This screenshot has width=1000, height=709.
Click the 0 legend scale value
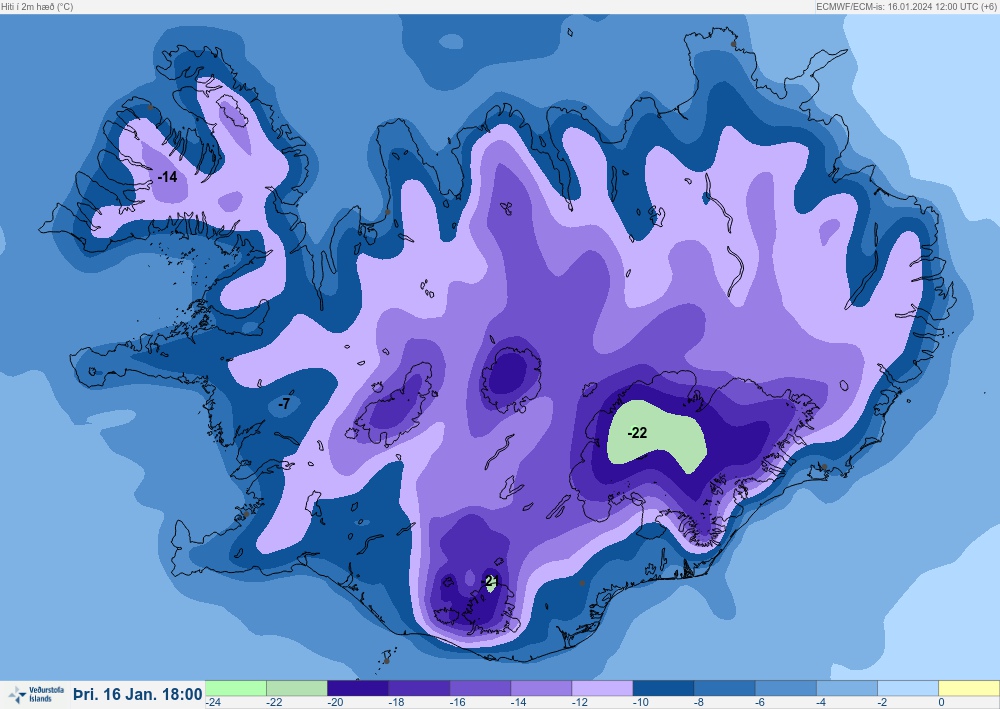(942, 702)
